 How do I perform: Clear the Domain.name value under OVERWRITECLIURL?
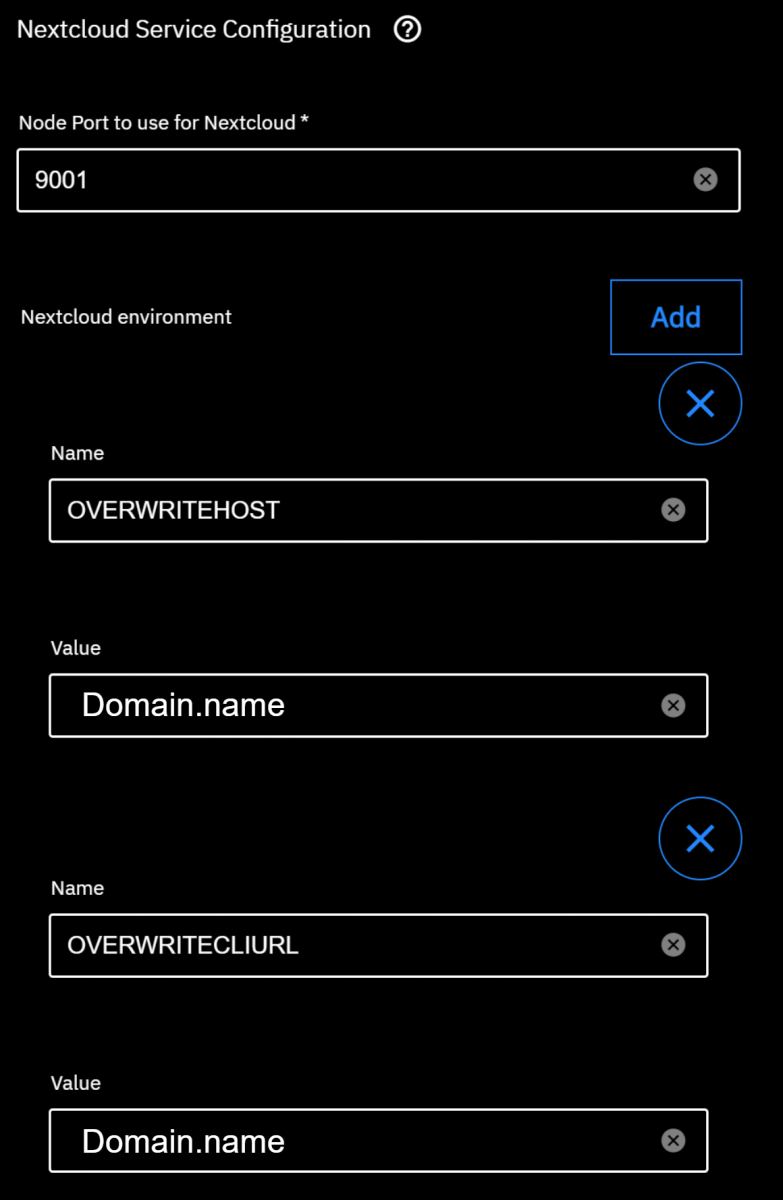click(674, 1140)
